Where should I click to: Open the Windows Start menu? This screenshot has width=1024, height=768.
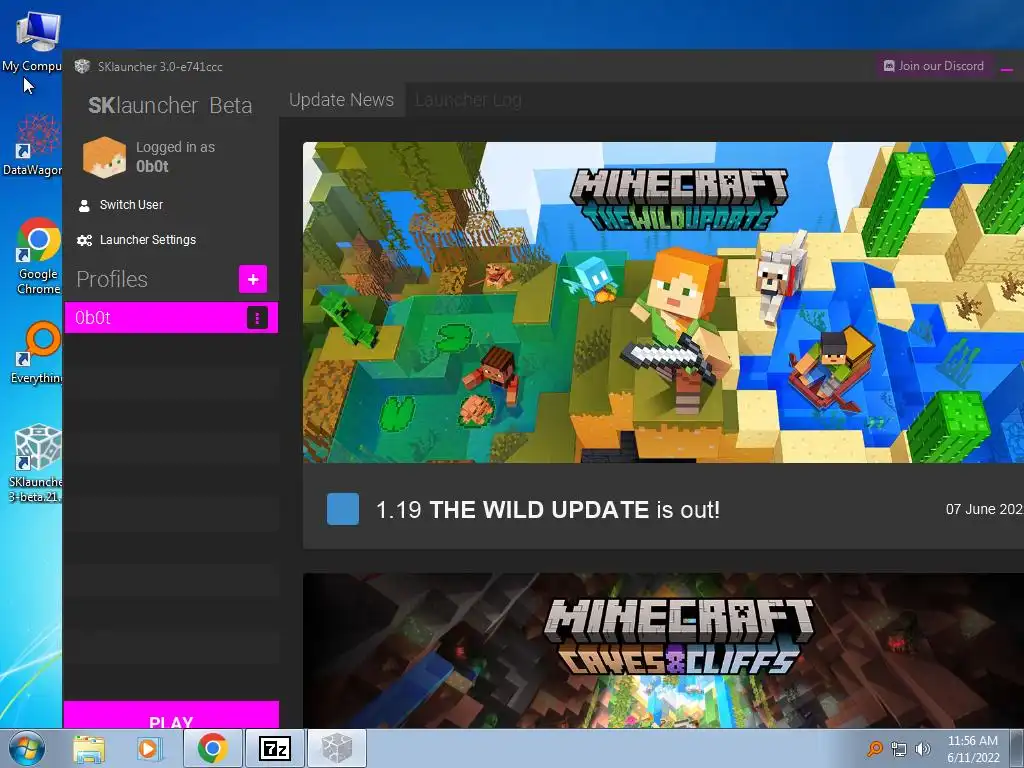click(27, 748)
